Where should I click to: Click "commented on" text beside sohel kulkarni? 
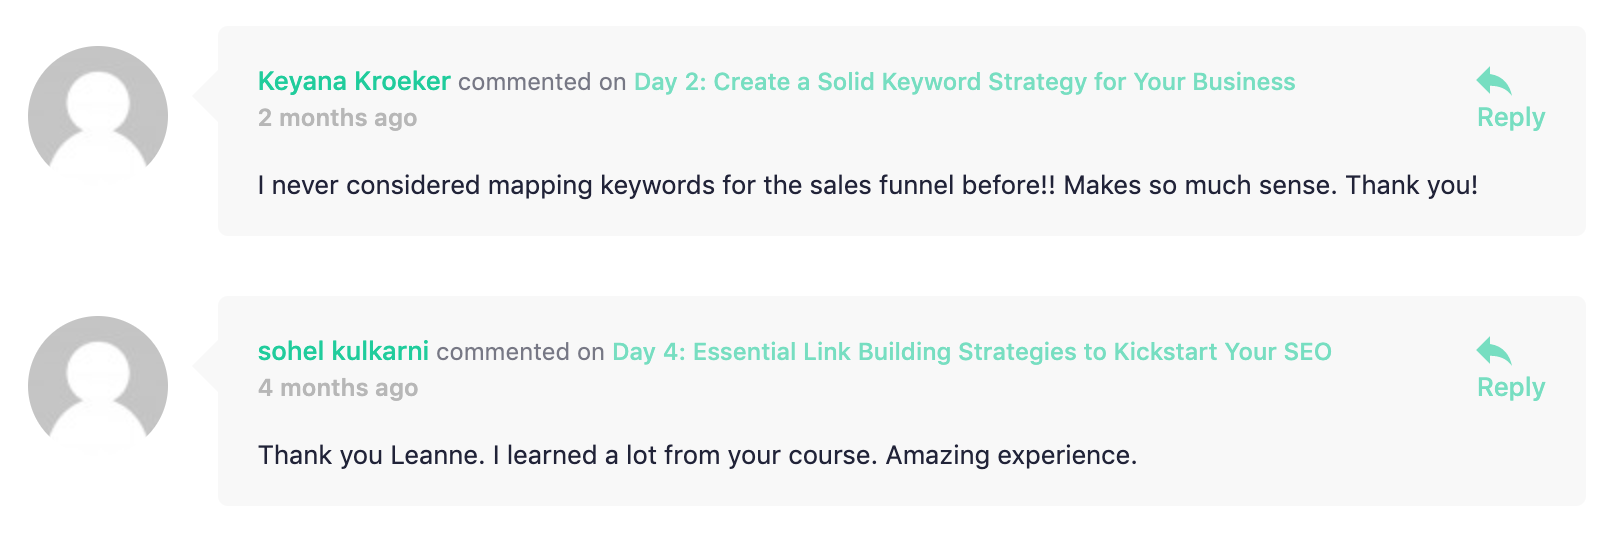(x=520, y=352)
